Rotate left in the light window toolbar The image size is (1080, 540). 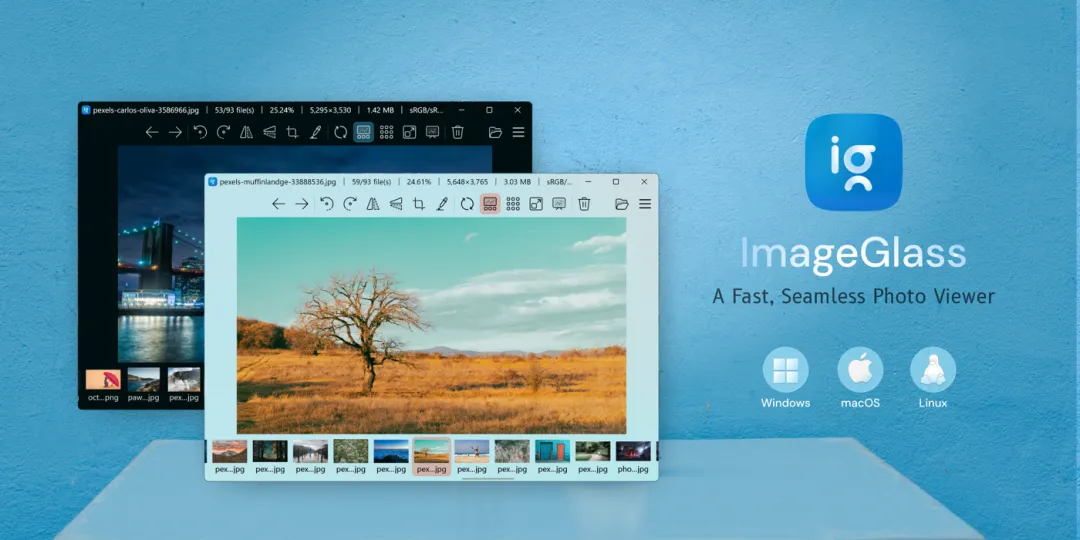click(326, 204)
